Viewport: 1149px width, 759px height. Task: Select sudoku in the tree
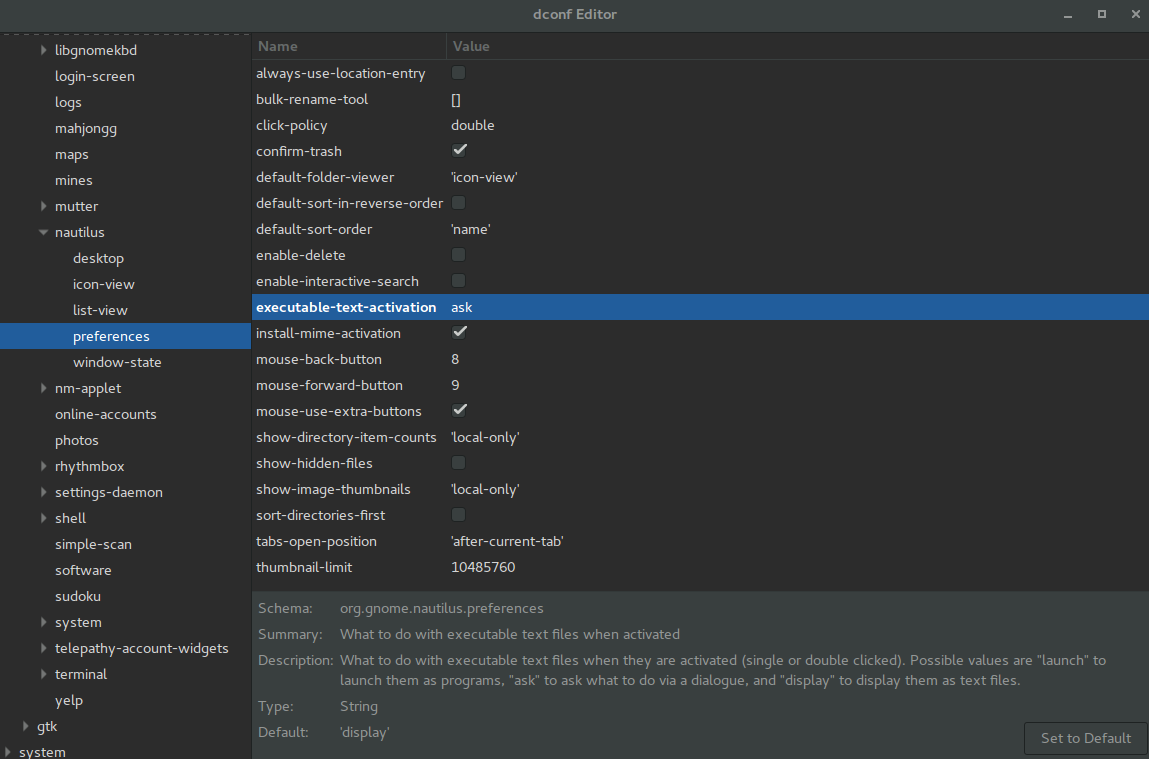point(78,596)
